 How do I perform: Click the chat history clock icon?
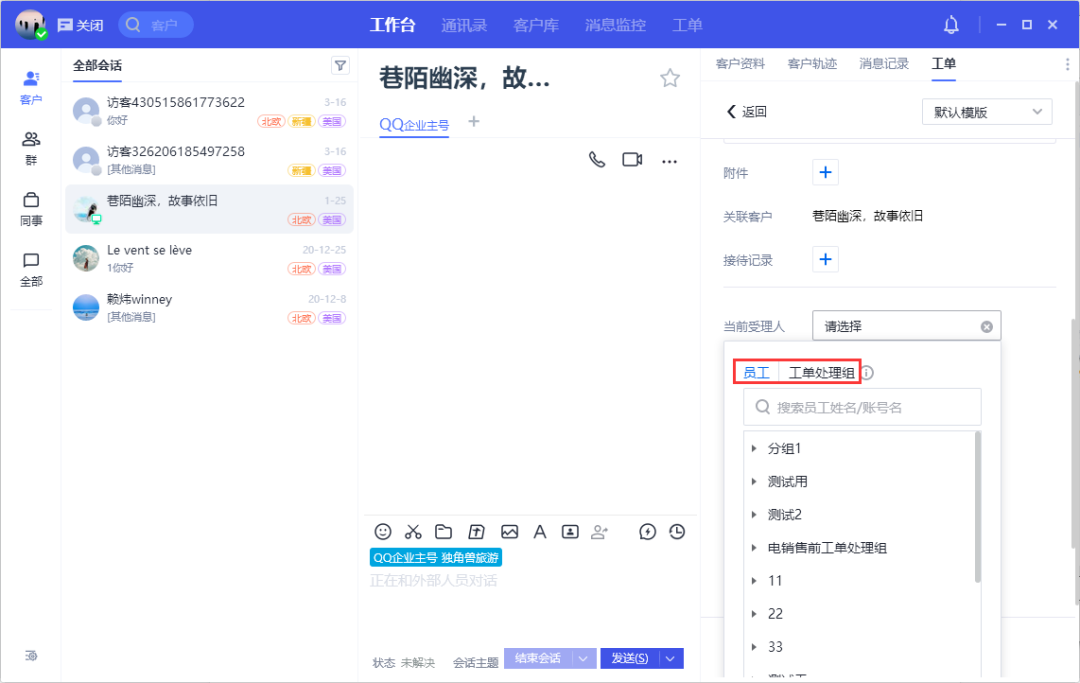677,531
